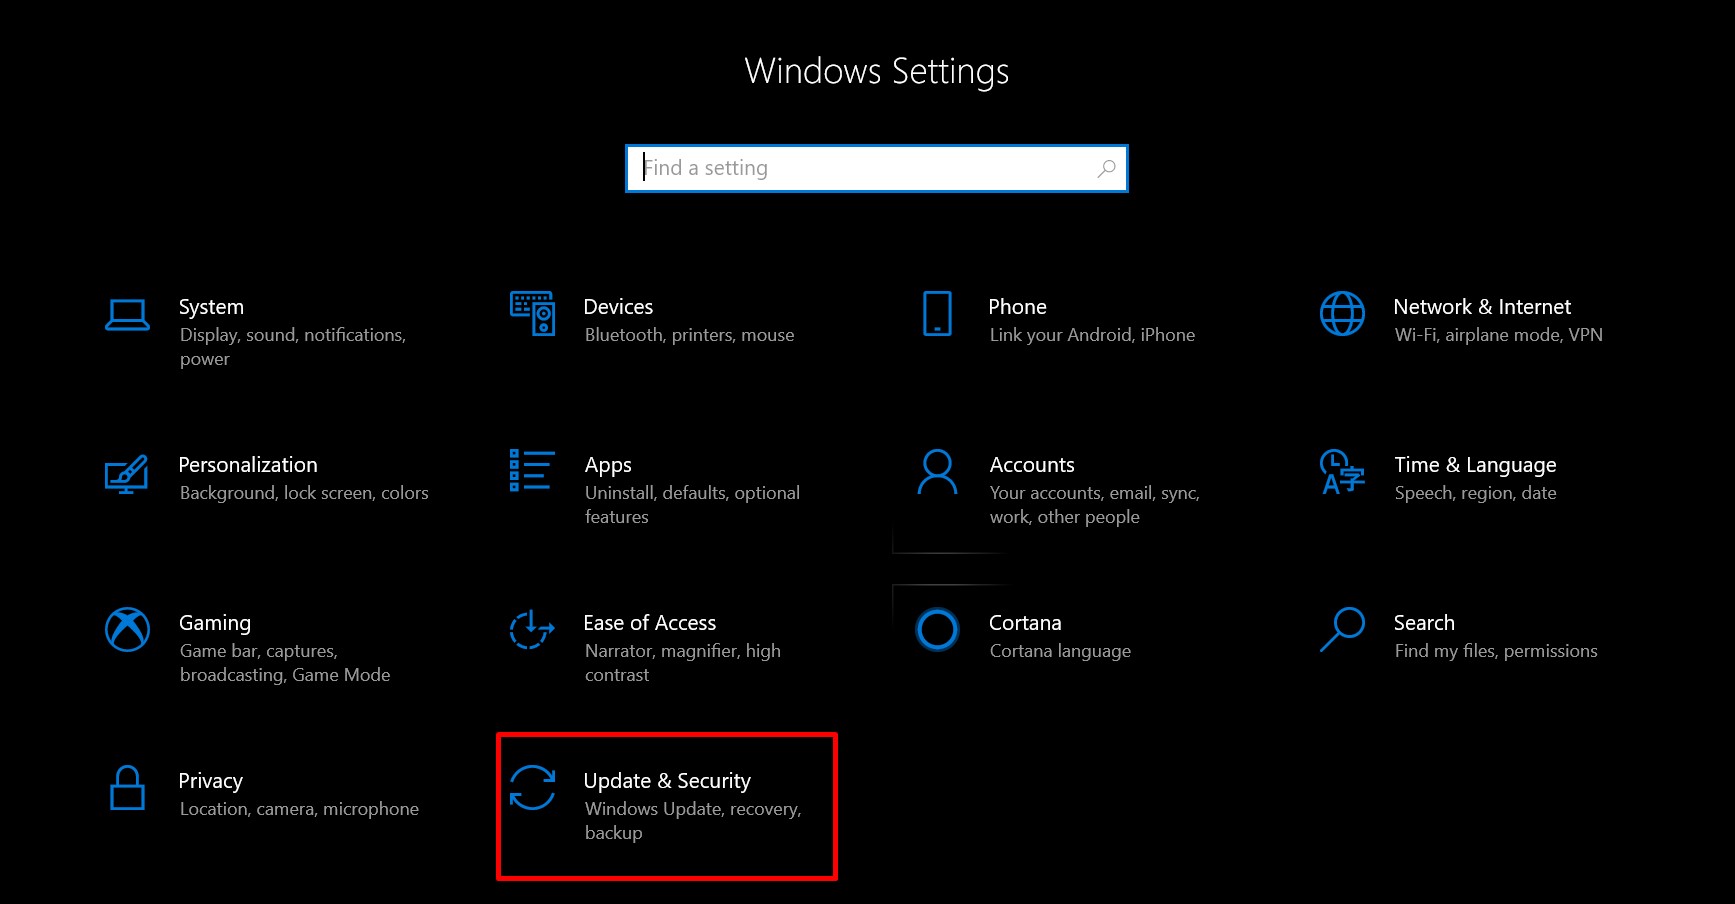Click "Uninstall, defaults, optional features" description
The height and width of the screenshot is (904, 1735).
(x=693, y=505)
